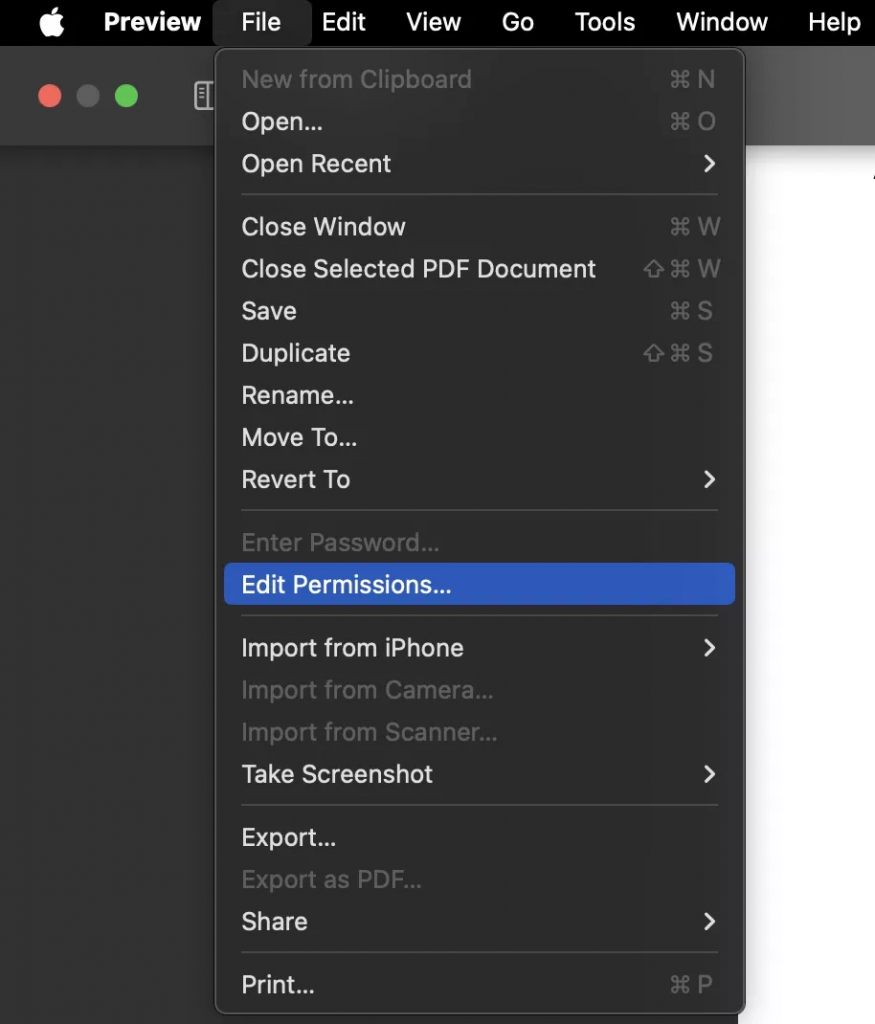Select Close Window from the menu
Image resolution: width=875 pixels, height=1024 pixels.
coord(323,226)
